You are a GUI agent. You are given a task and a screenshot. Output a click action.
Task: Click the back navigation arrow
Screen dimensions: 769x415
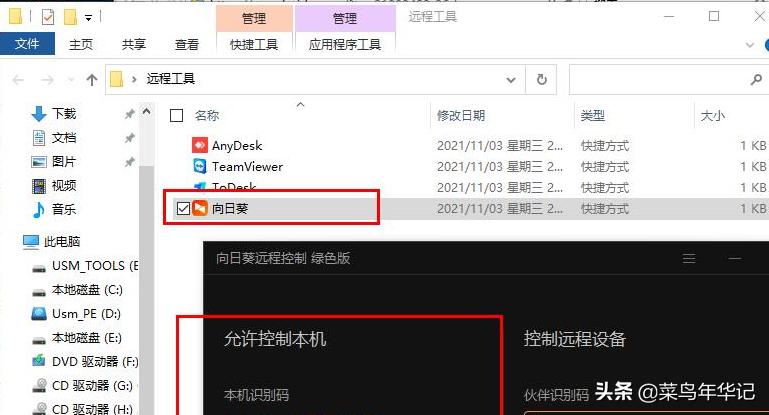pyautogui.click(x=18, y=79)
